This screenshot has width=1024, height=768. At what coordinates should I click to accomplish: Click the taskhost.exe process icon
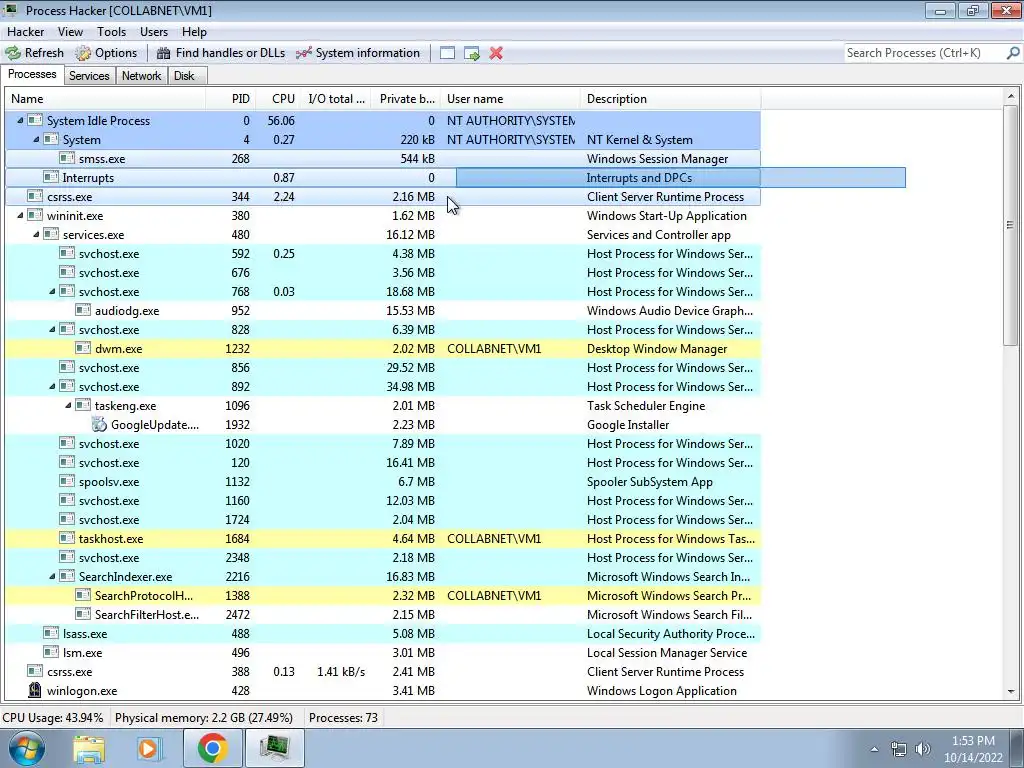pos(67,538)
